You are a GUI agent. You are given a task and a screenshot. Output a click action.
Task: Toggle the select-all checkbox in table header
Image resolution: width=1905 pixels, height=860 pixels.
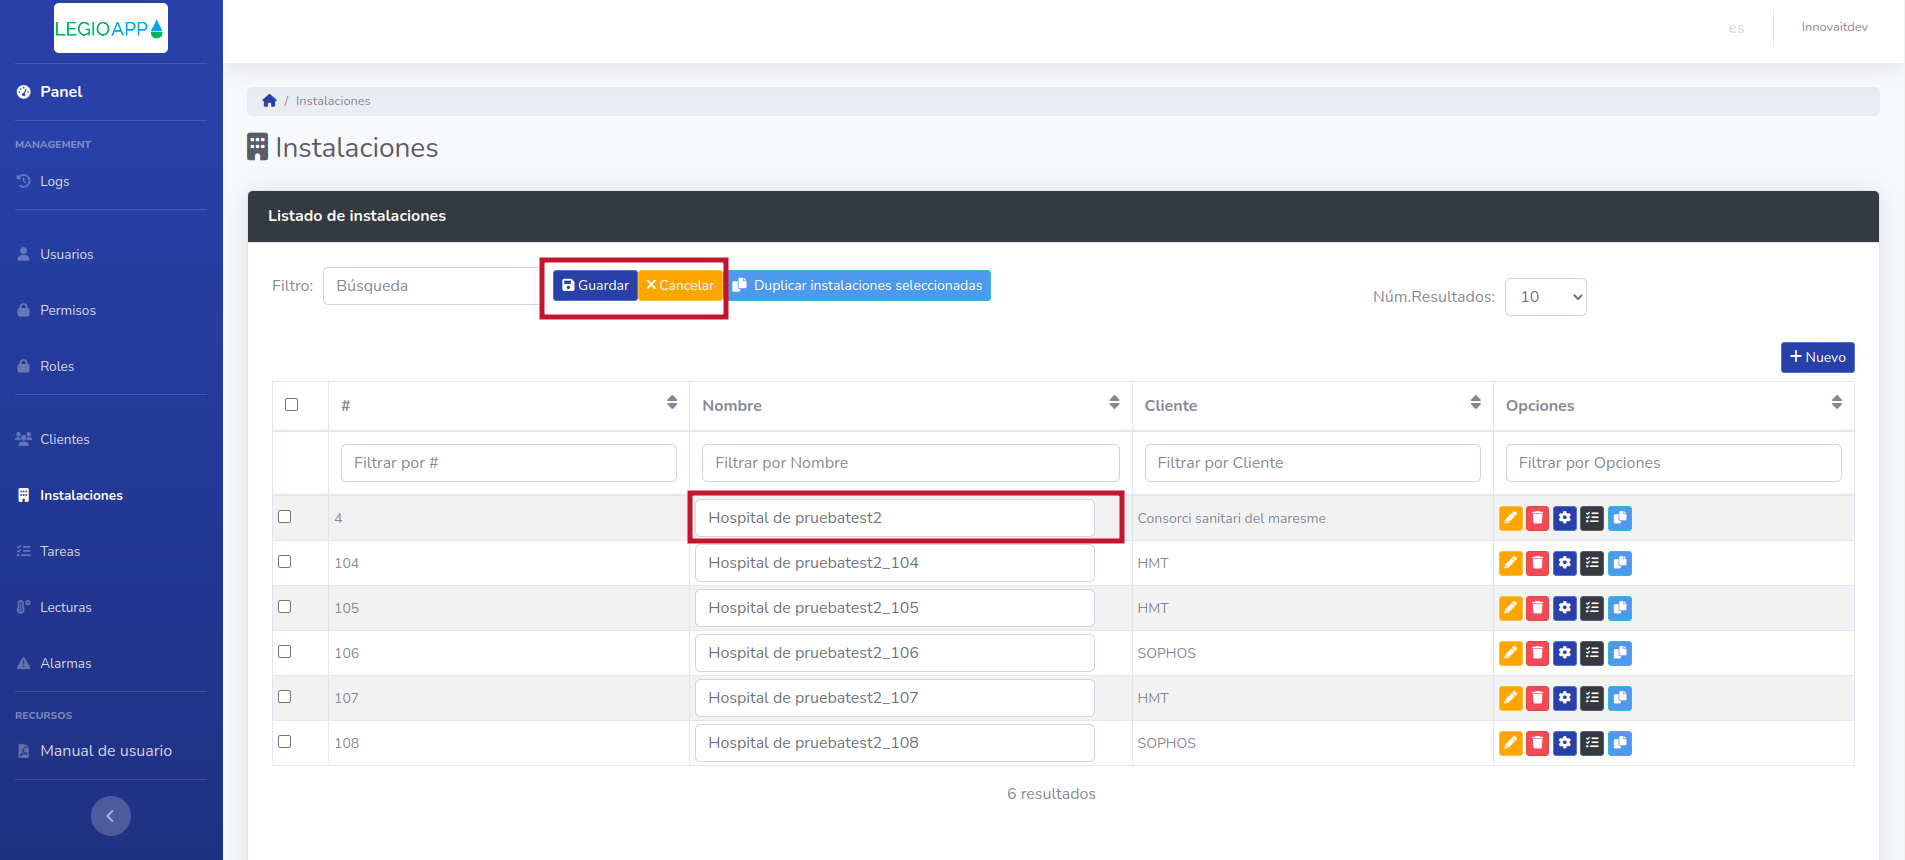292,405
